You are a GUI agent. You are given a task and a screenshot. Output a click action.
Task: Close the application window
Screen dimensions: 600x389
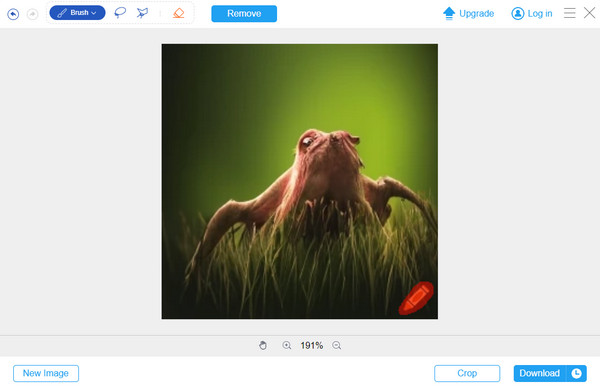pyautogui.click(x=589, y=13)
